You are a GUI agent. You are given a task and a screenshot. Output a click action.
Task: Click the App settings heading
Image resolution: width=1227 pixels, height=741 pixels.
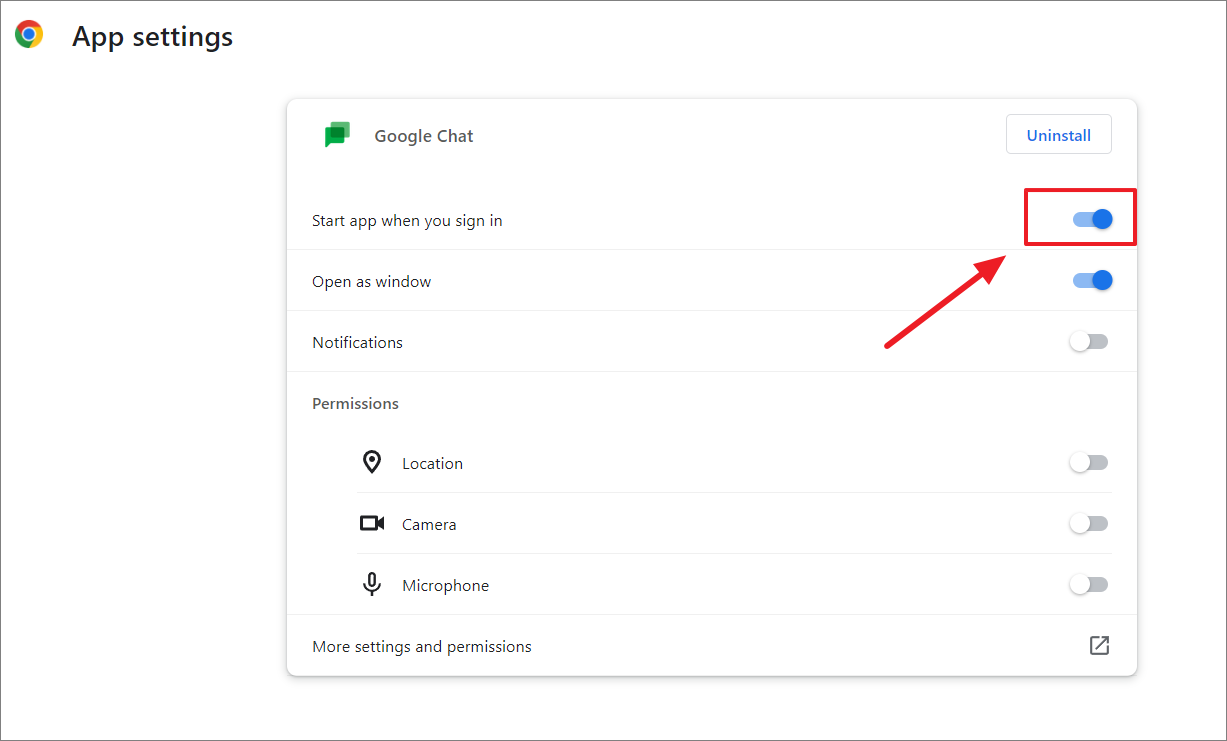click(152, 36)
